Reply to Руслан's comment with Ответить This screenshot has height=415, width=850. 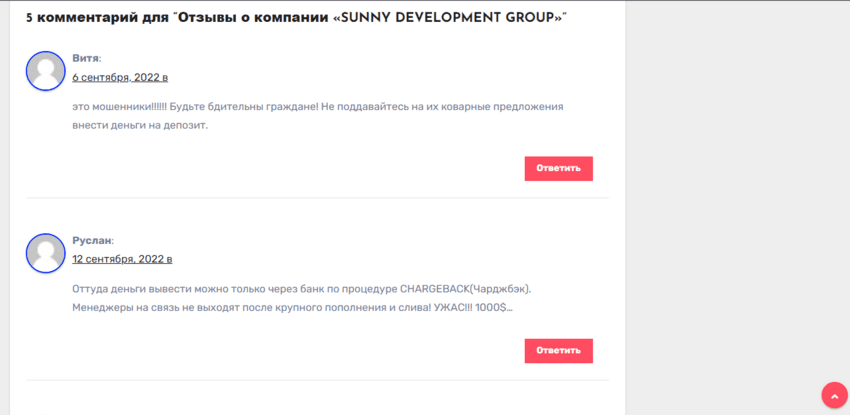(558, 350)
